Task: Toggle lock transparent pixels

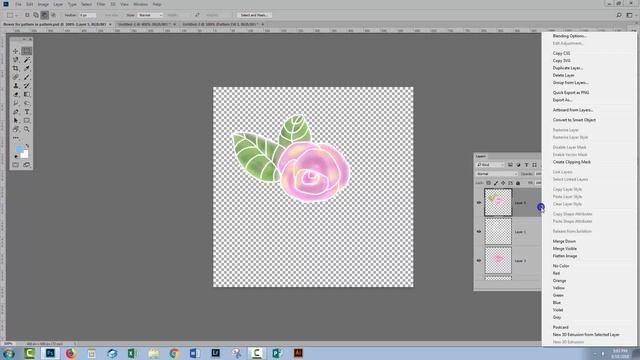Action: pyautogui.click(x=489, y=183)
